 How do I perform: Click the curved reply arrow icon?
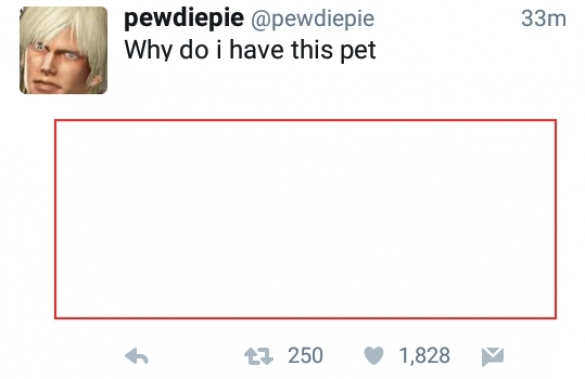[137, 356]
